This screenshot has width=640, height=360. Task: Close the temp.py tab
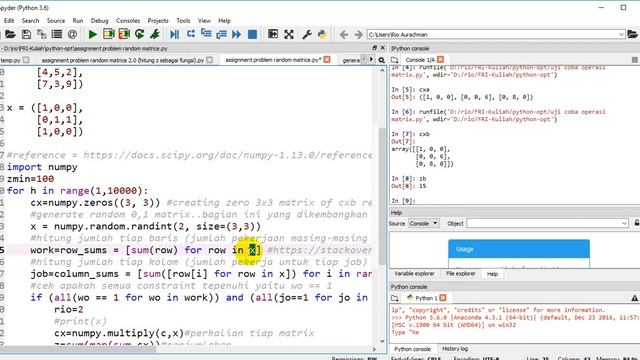pyautogui.click(x=26, y=60)
